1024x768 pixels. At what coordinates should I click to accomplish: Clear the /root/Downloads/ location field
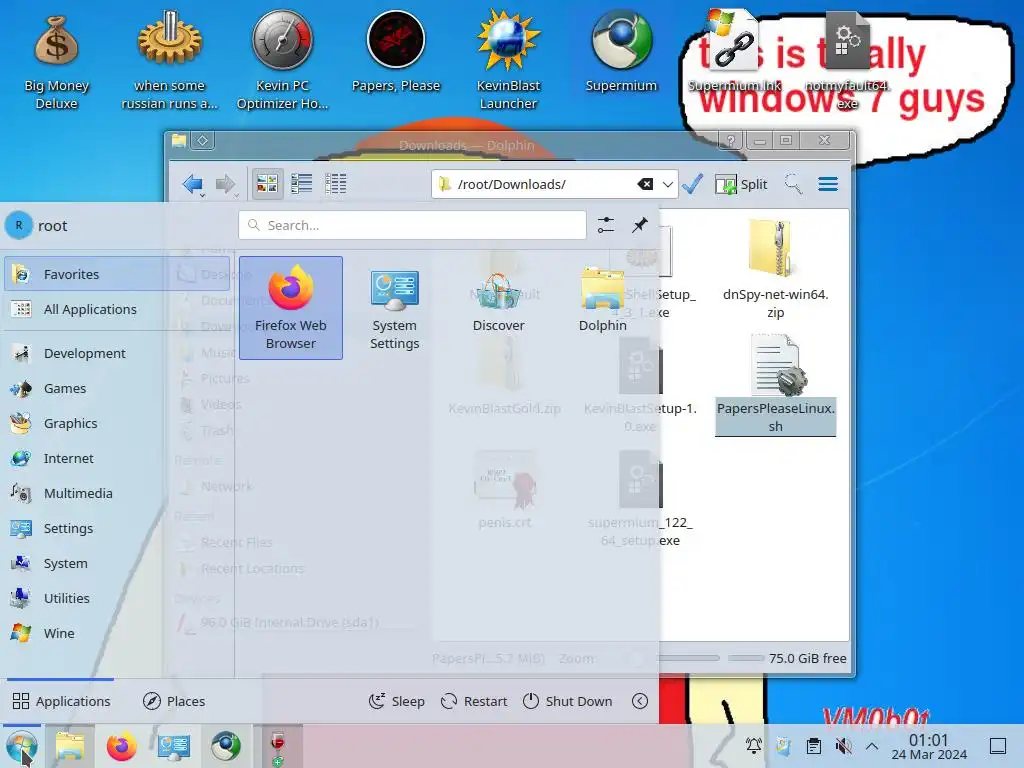645,184
